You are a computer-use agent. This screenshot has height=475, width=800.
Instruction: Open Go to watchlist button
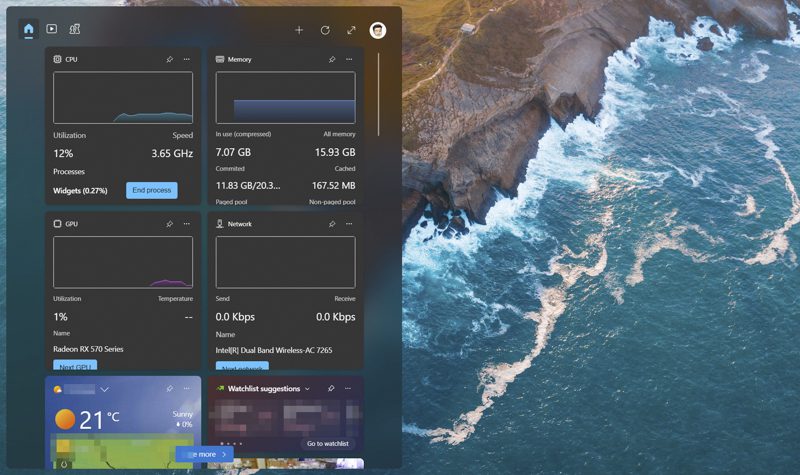coord(328,443)
